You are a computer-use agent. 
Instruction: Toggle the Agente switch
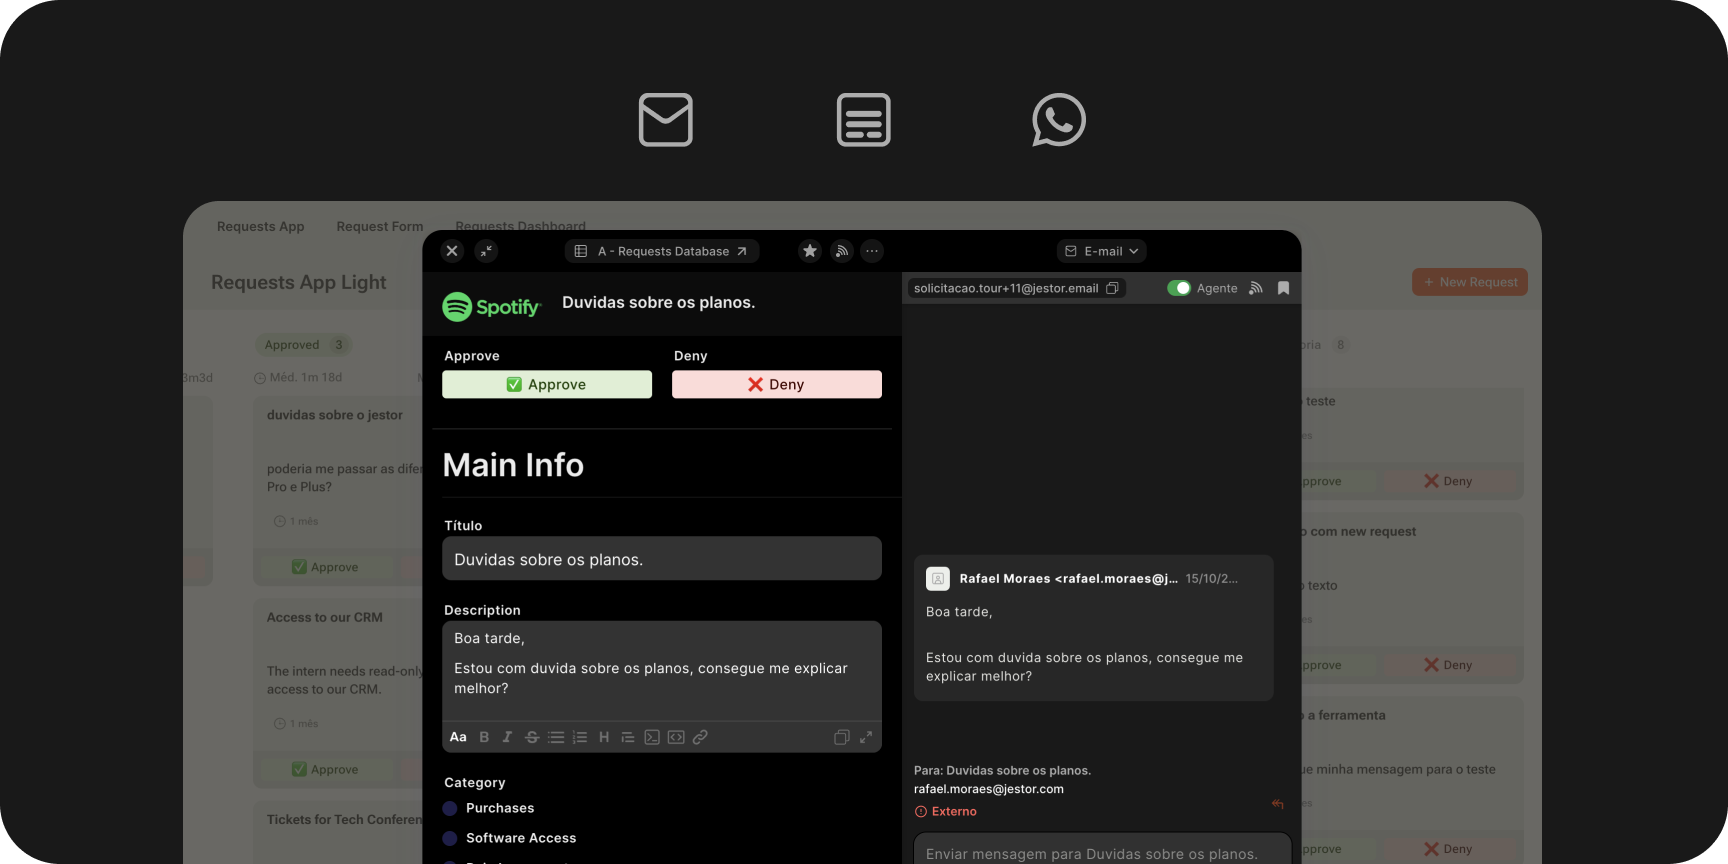[x=1179, y=288]
